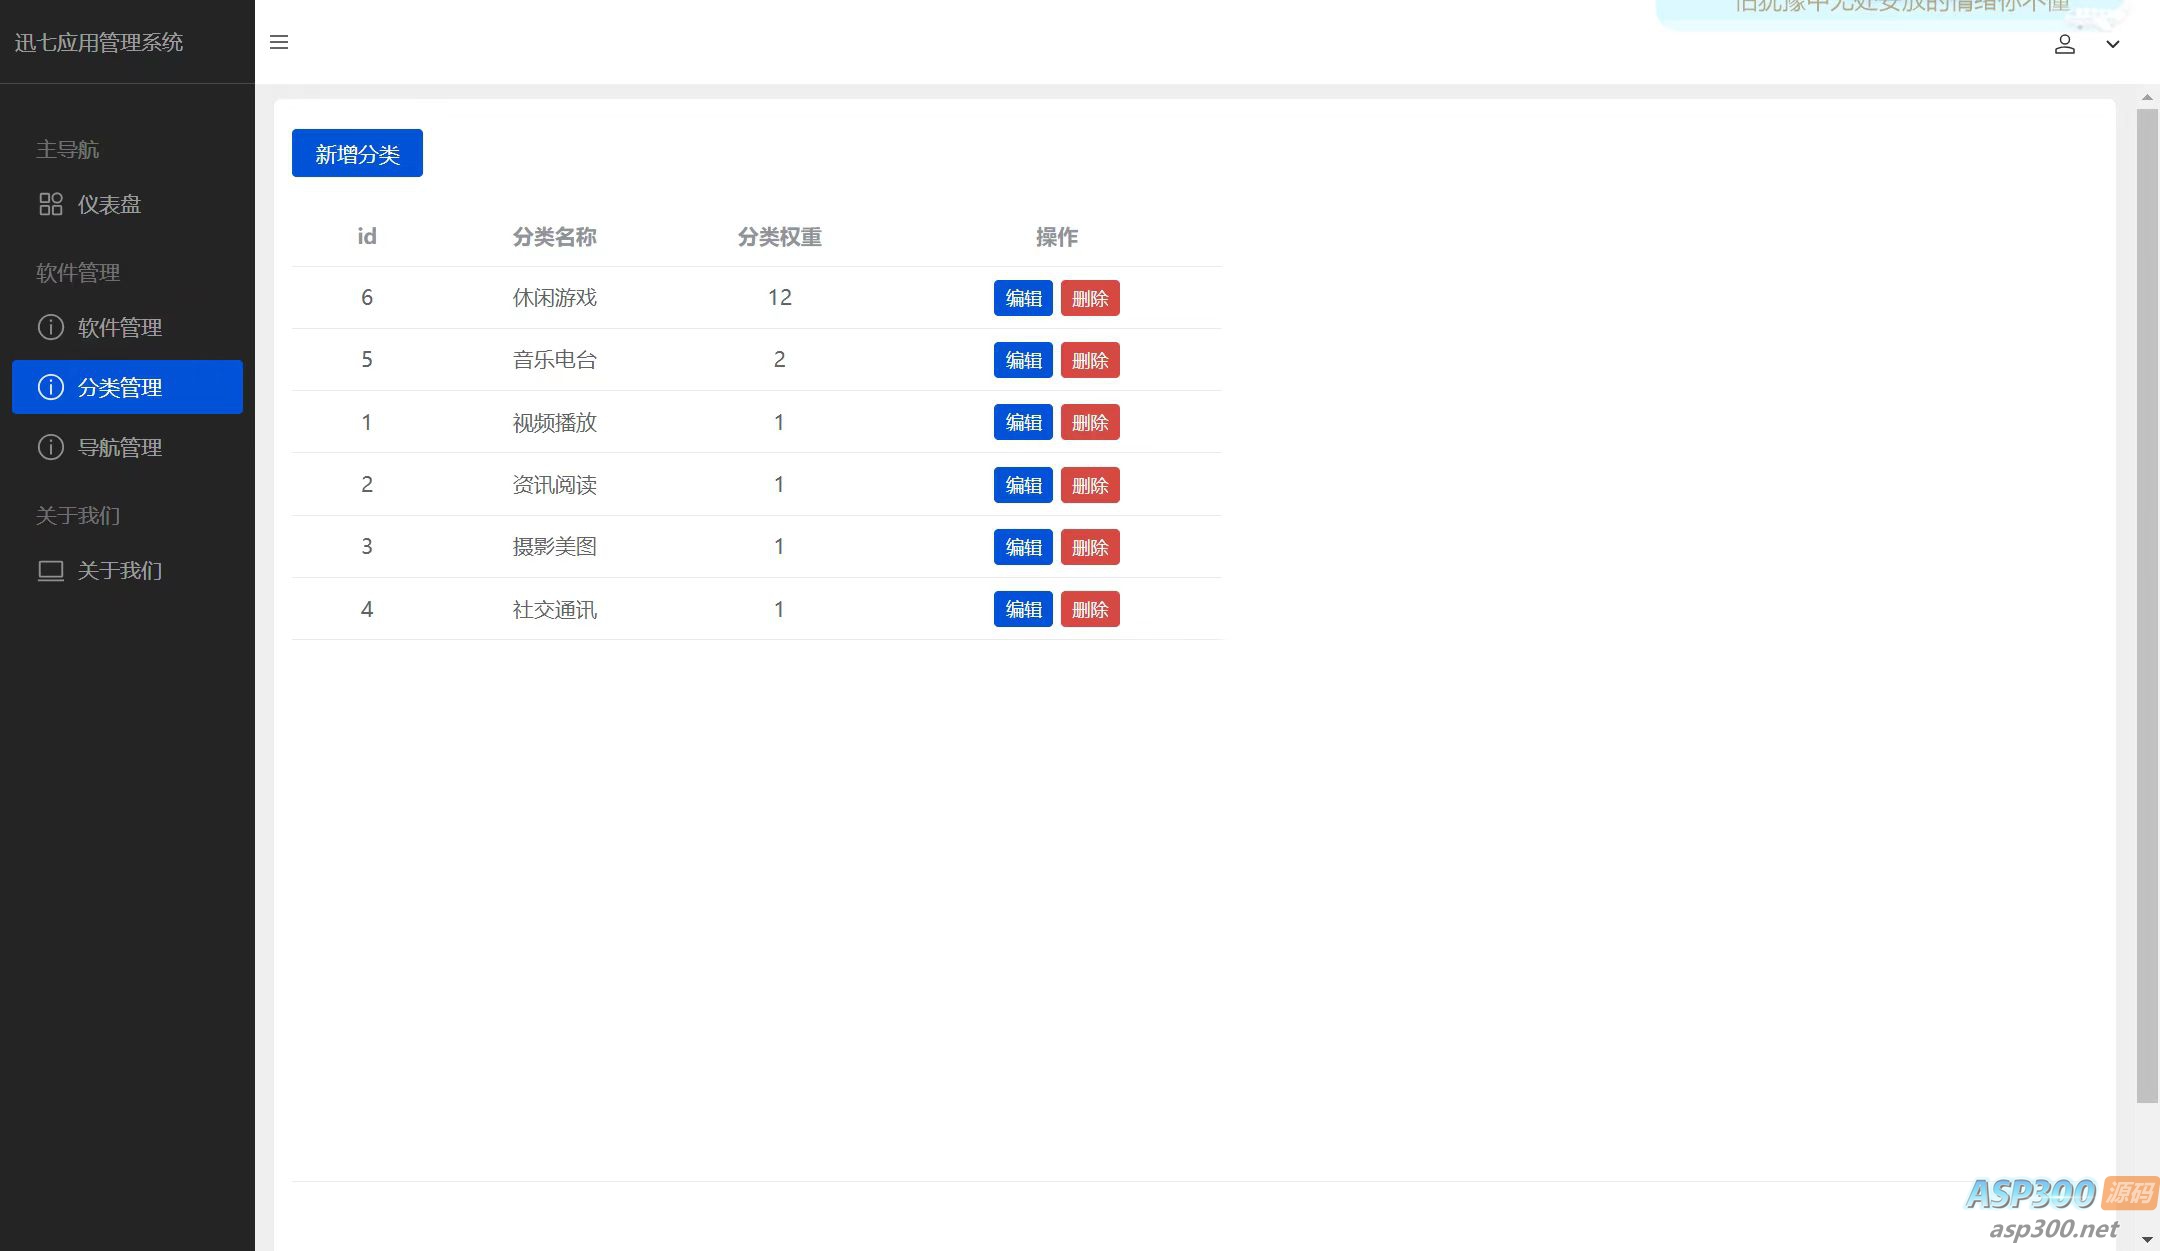
Task: Edit the 视频播放 category
Action: pyautogui.click(x=1023, y=422)
